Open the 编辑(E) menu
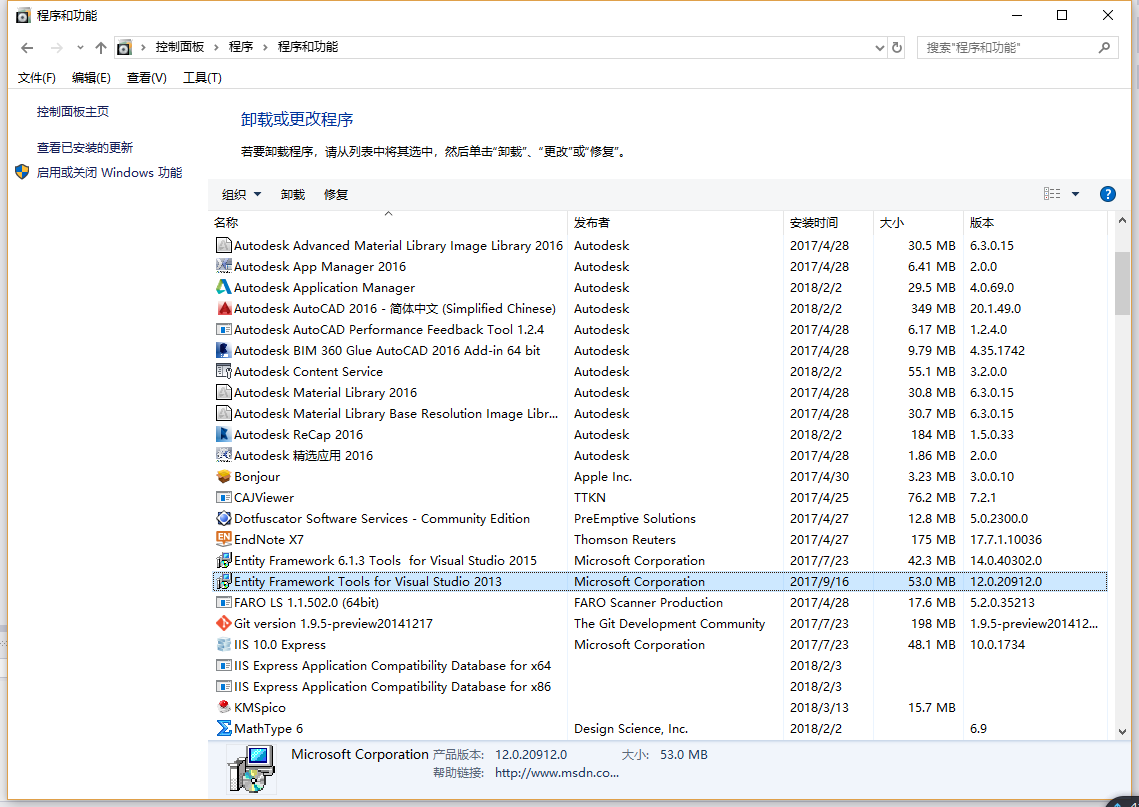 click(92, 78)
